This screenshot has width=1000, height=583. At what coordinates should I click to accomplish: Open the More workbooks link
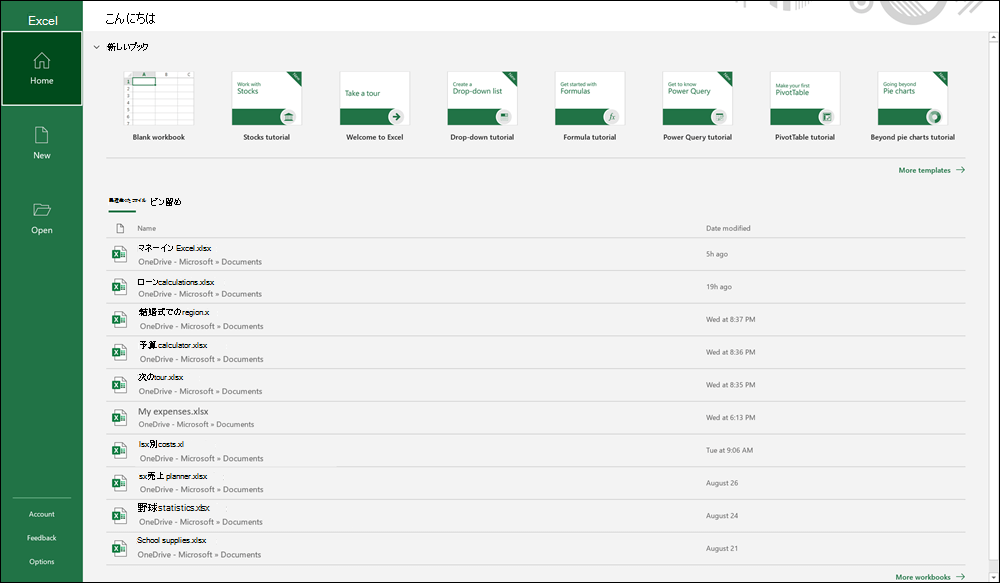pyautogui.click(x=929, y=577)
